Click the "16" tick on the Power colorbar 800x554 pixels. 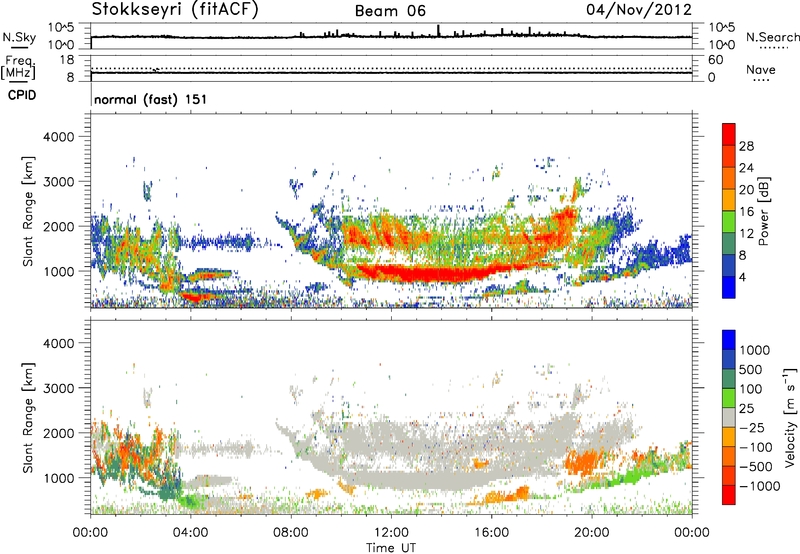click(746, 212)
